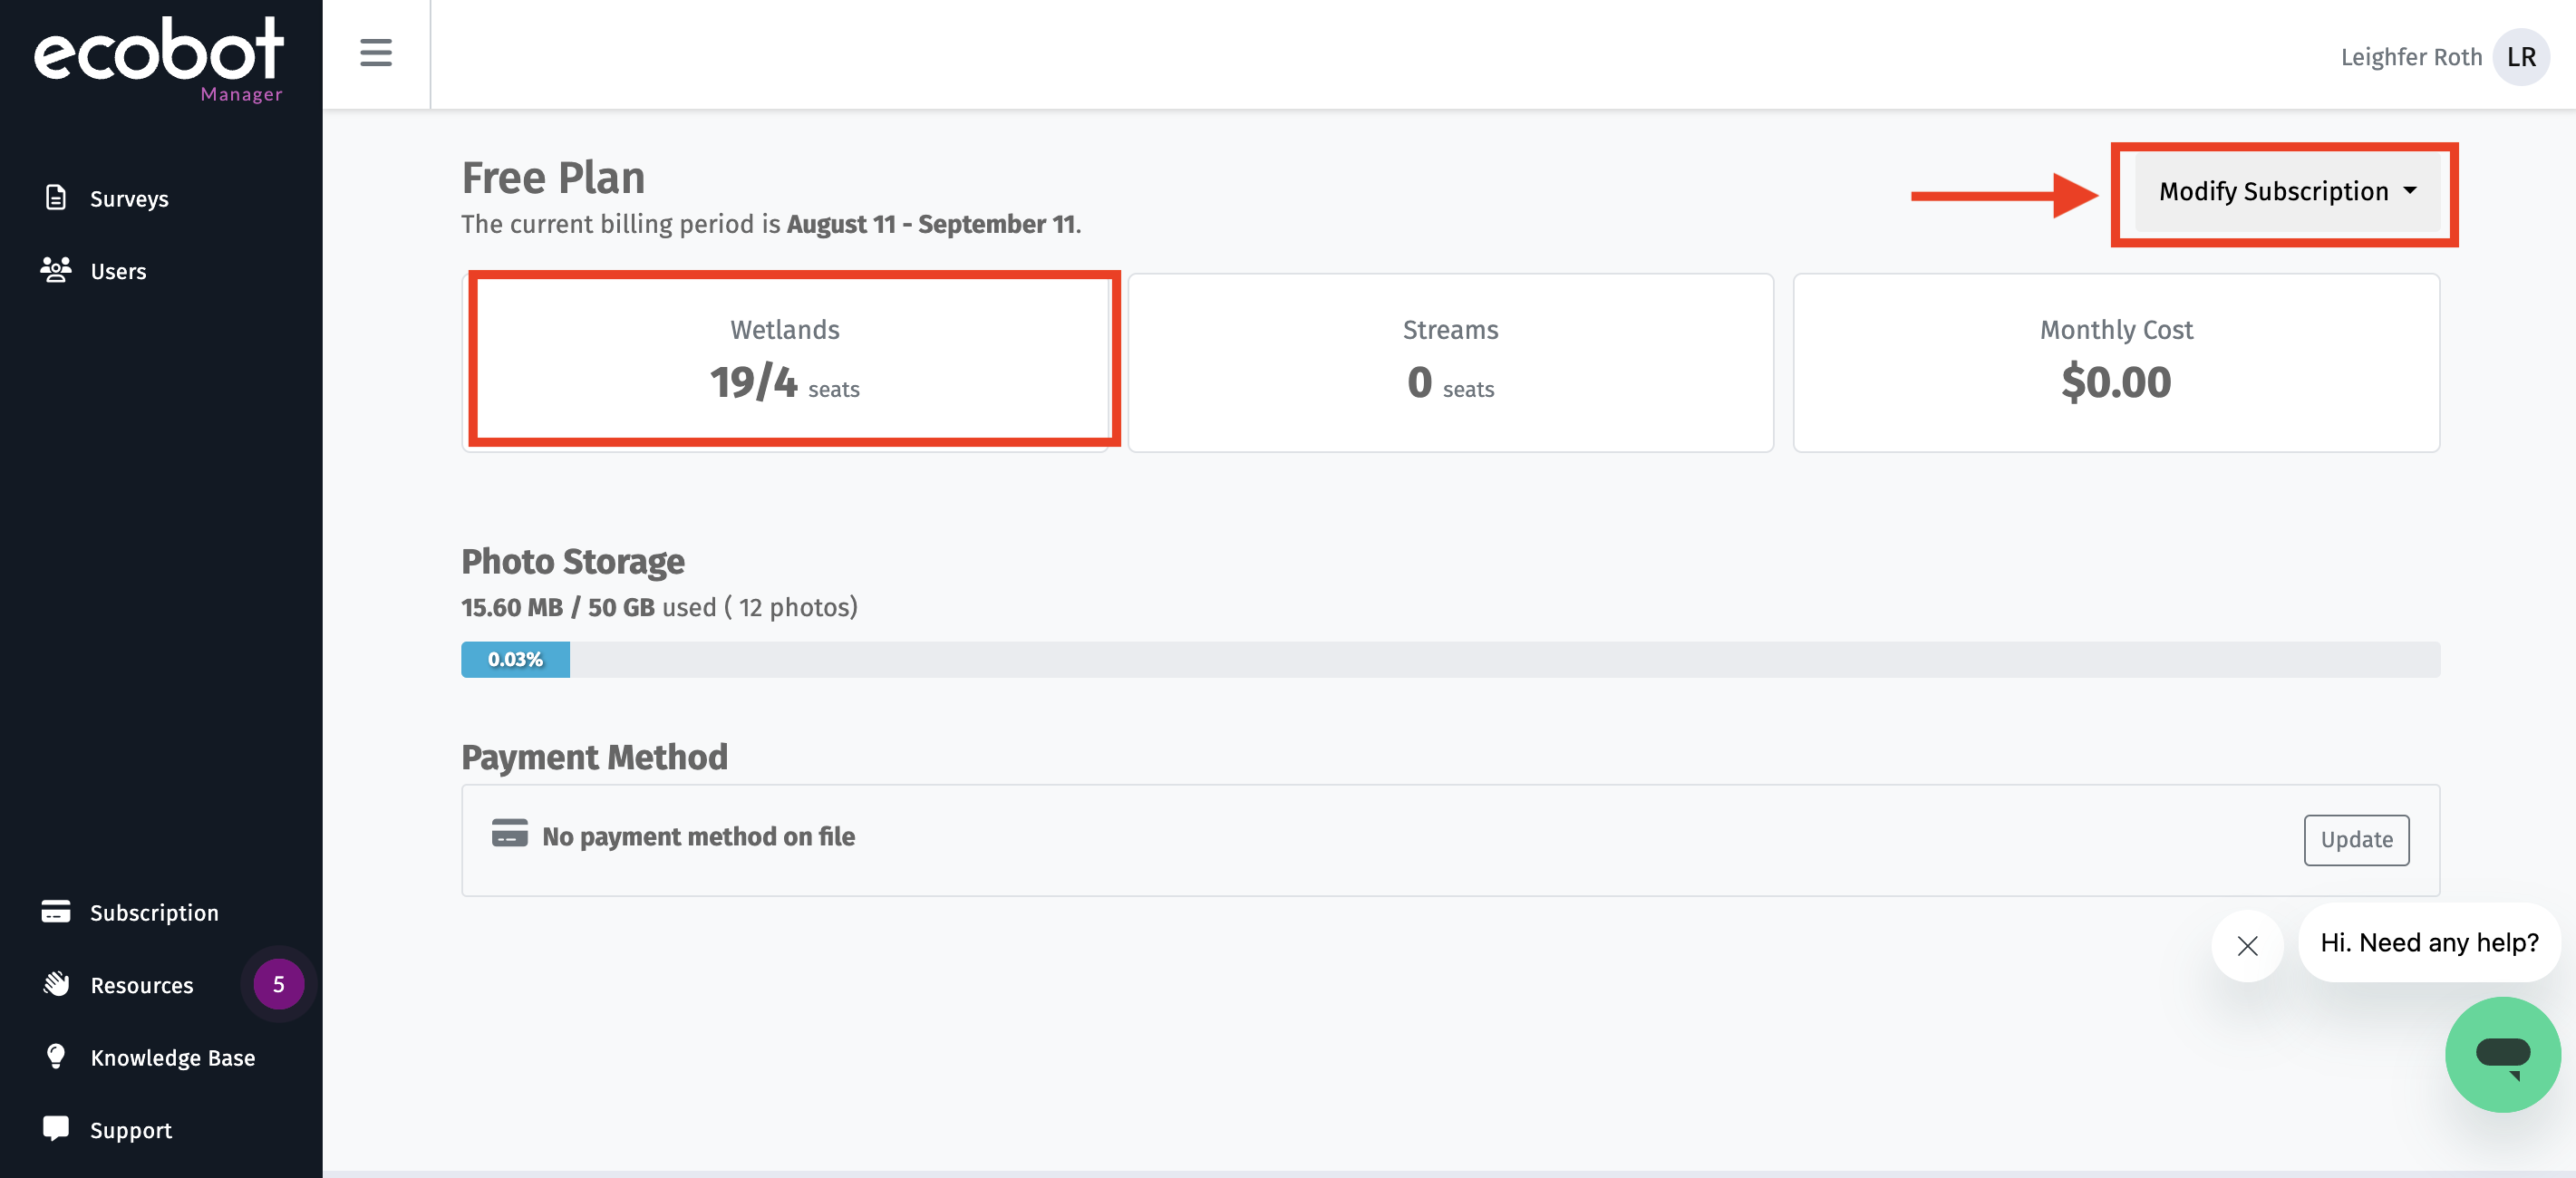Go to Knowledge Base in sidebar

point(172,1057)
